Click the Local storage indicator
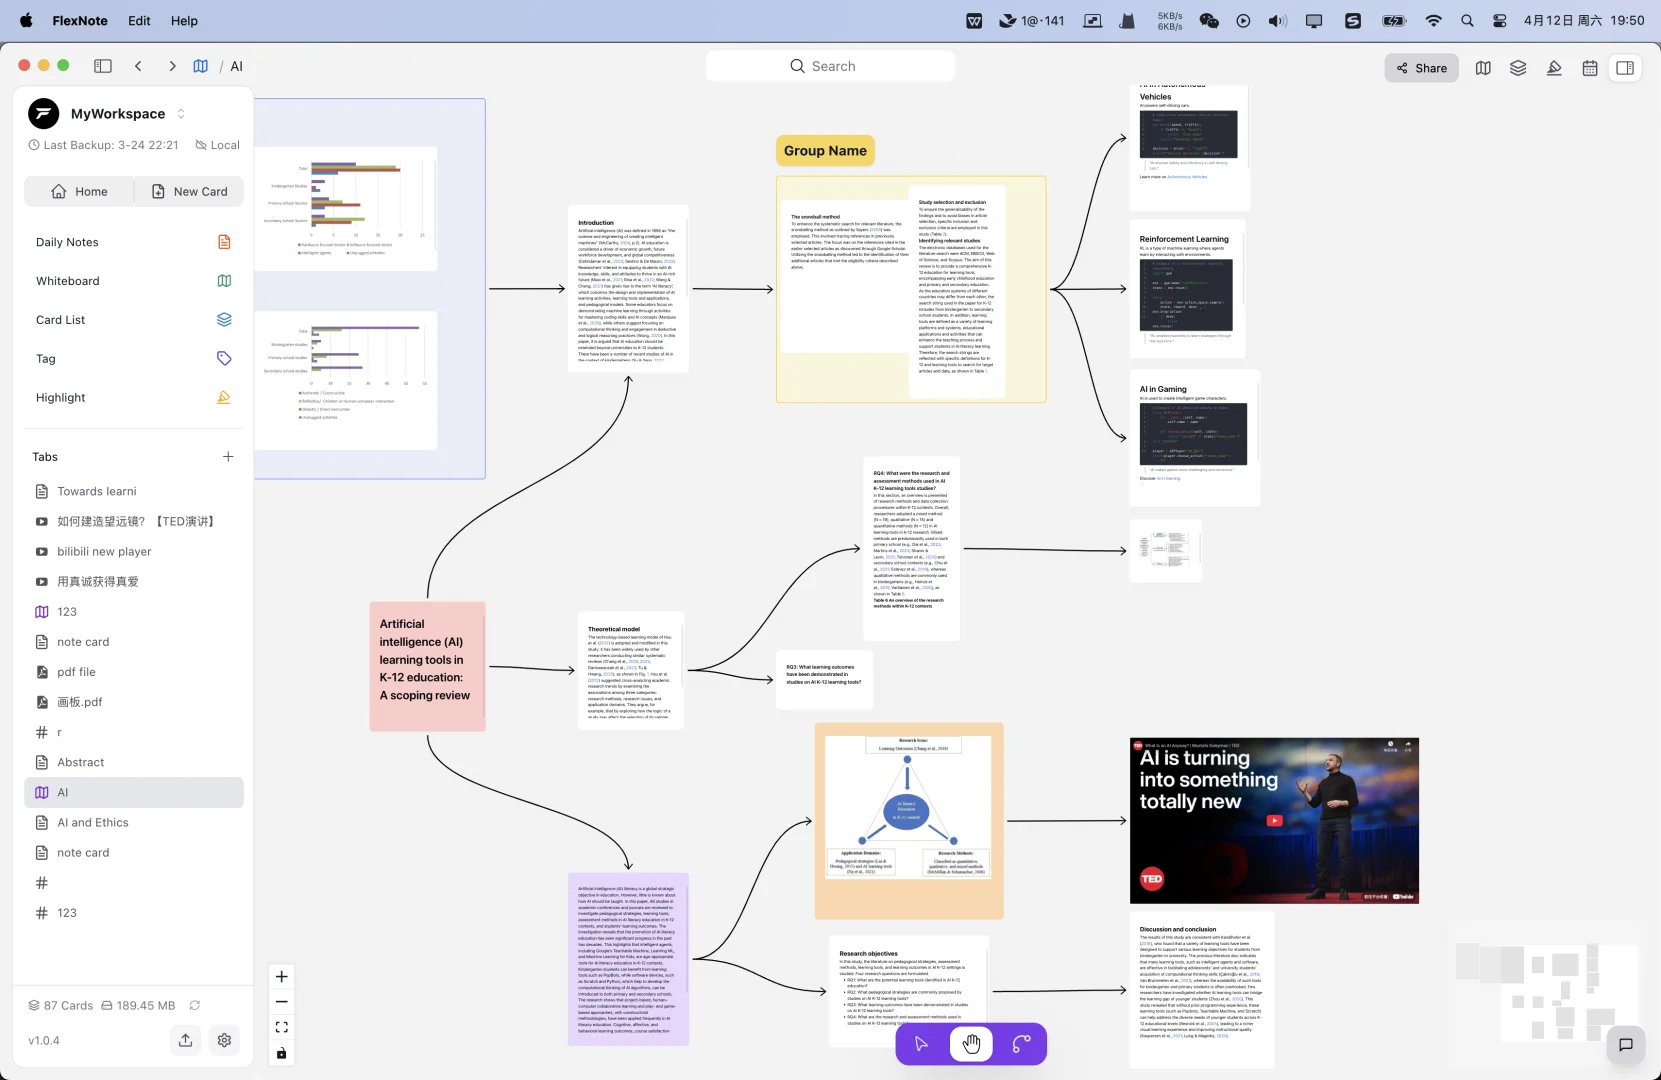 click(x=217, y=145)
